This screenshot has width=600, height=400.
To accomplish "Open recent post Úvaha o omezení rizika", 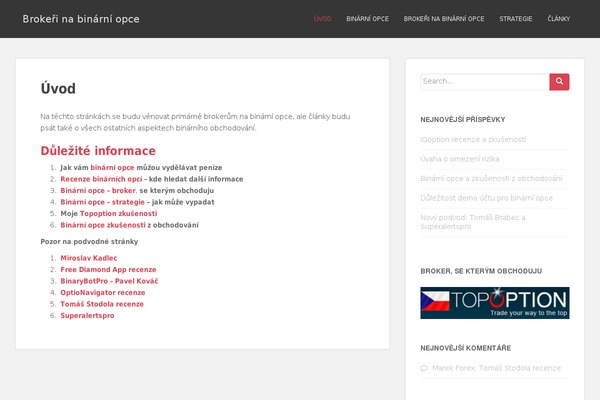I will (x=460, y=159).
